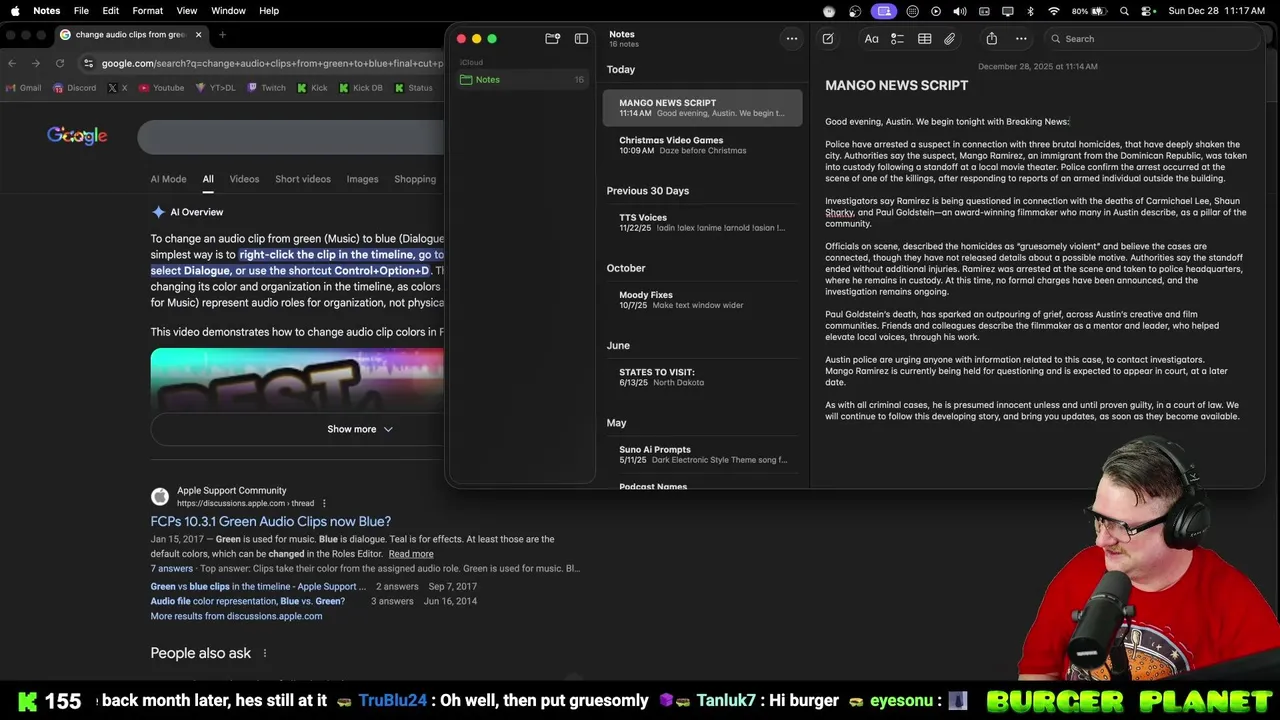Click Chrome address bar URL
1280x720 pixels.
(272, 63)
